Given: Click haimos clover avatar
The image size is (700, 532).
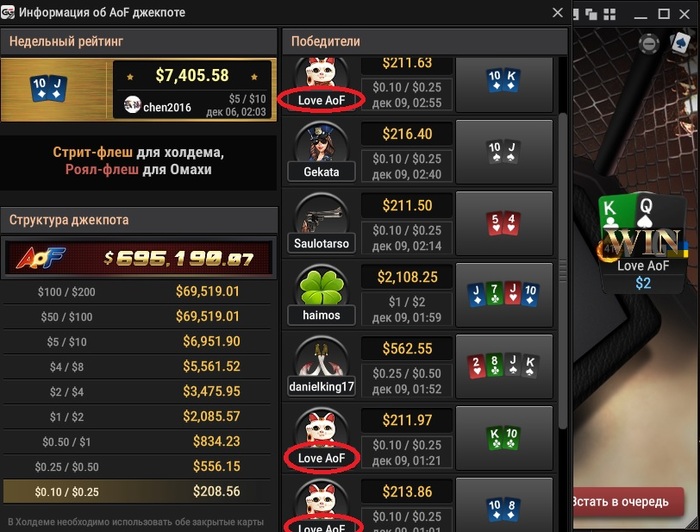Looking at the screenshot, I should click(x=321, y=287).
